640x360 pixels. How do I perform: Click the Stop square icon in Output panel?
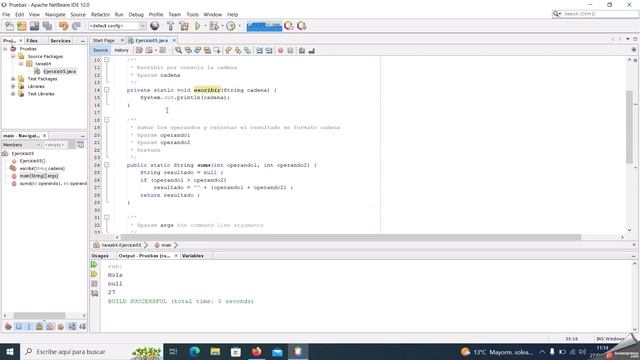[x=94, y=283]
